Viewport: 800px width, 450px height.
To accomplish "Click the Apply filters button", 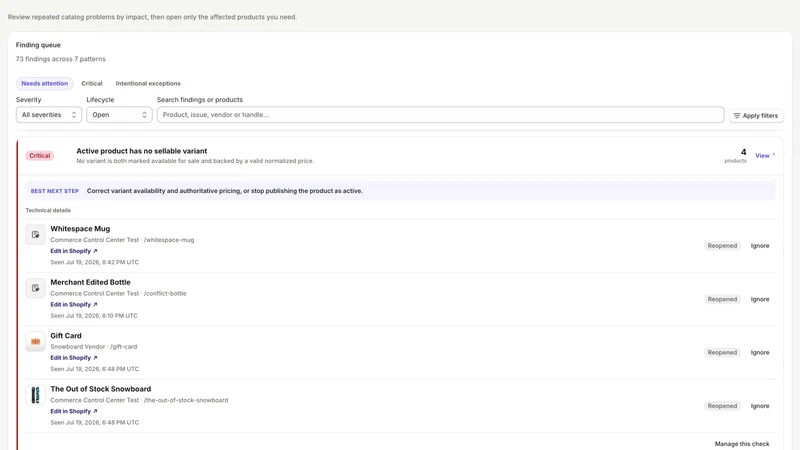I will (756, 116).
